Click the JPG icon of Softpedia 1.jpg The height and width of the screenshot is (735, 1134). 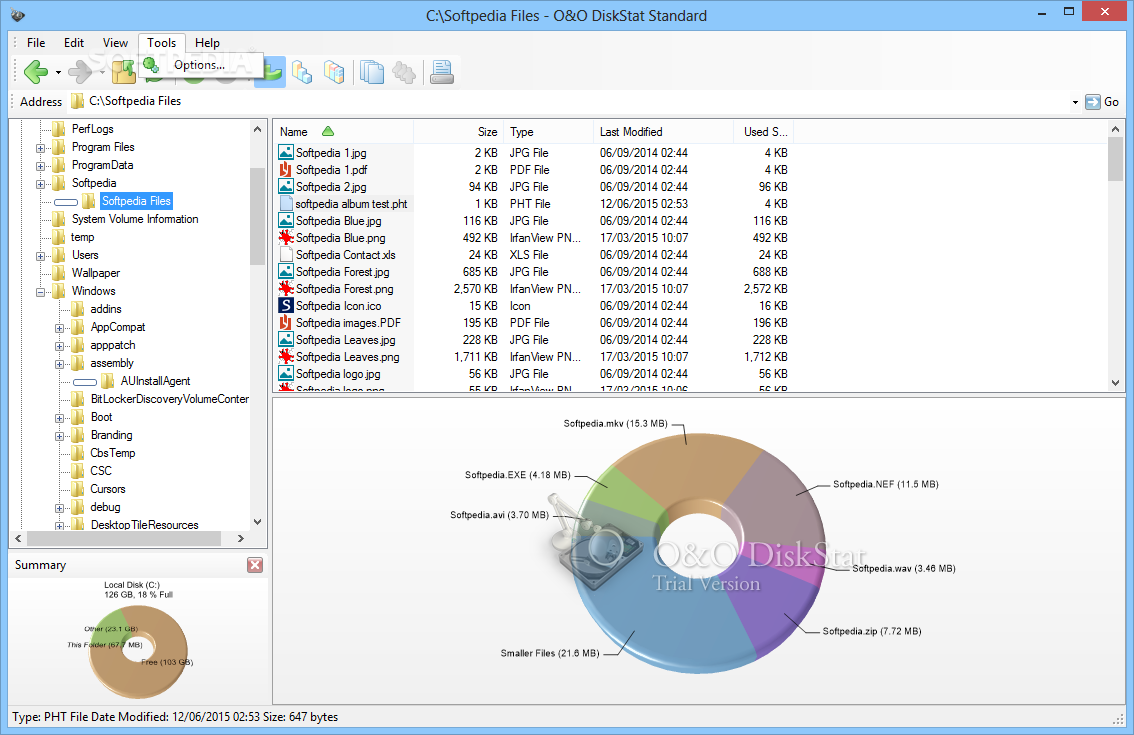(286, 153)
